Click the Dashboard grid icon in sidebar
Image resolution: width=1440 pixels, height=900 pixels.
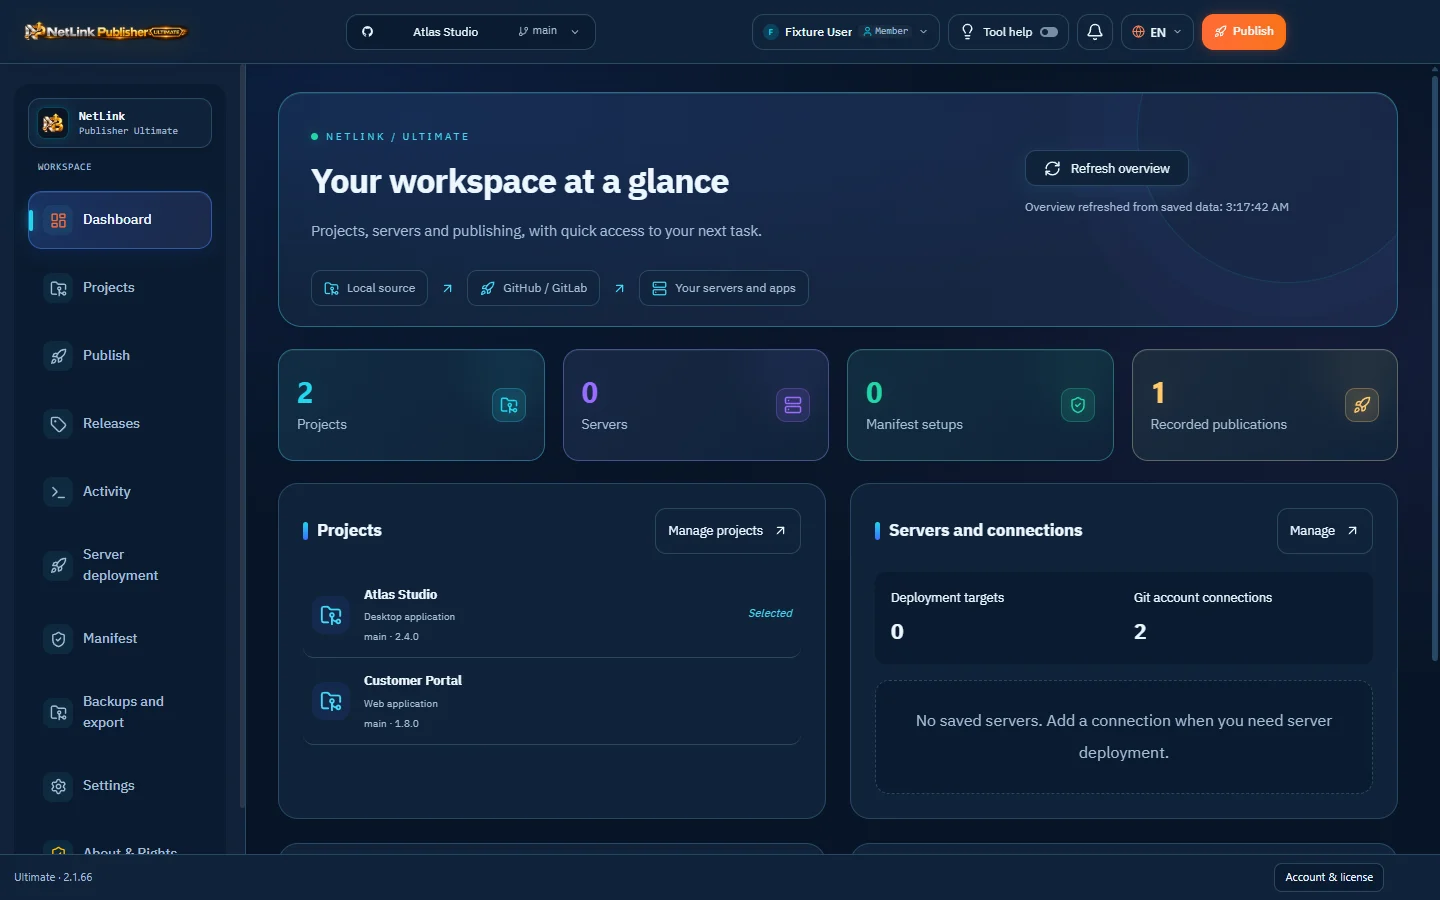59,220
